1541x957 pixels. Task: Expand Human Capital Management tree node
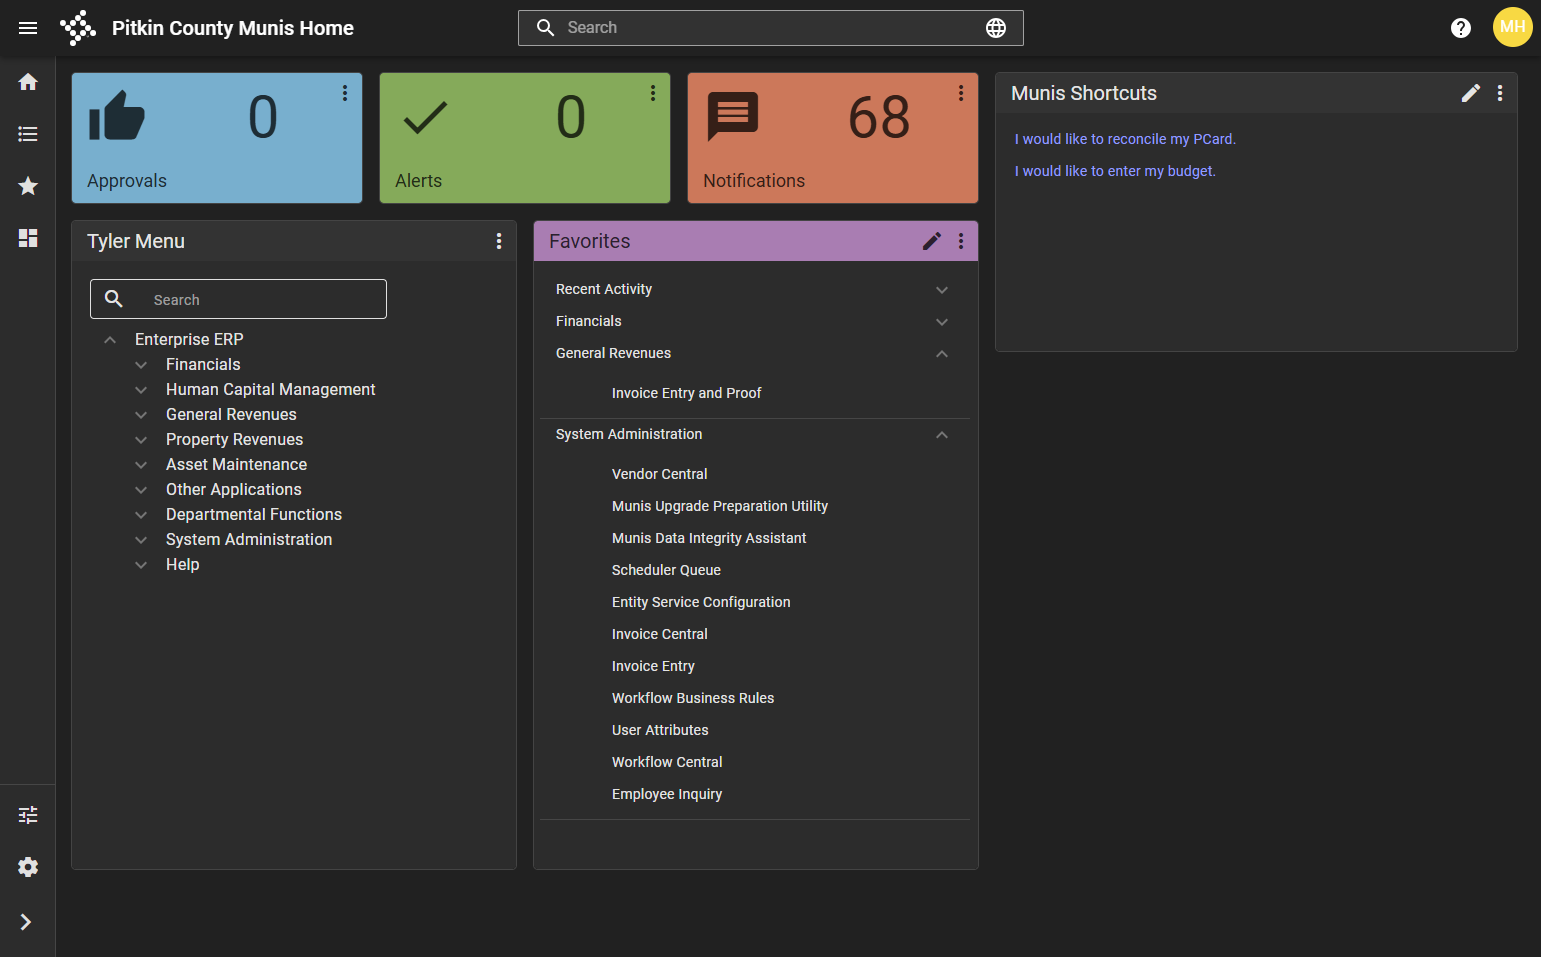[x=141, y=390]
